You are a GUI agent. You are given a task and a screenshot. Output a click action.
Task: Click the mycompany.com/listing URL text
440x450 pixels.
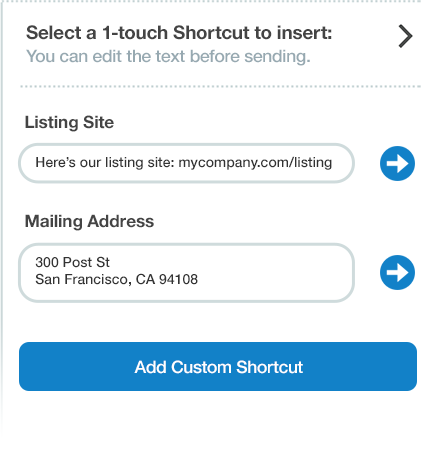coord(255,163)
